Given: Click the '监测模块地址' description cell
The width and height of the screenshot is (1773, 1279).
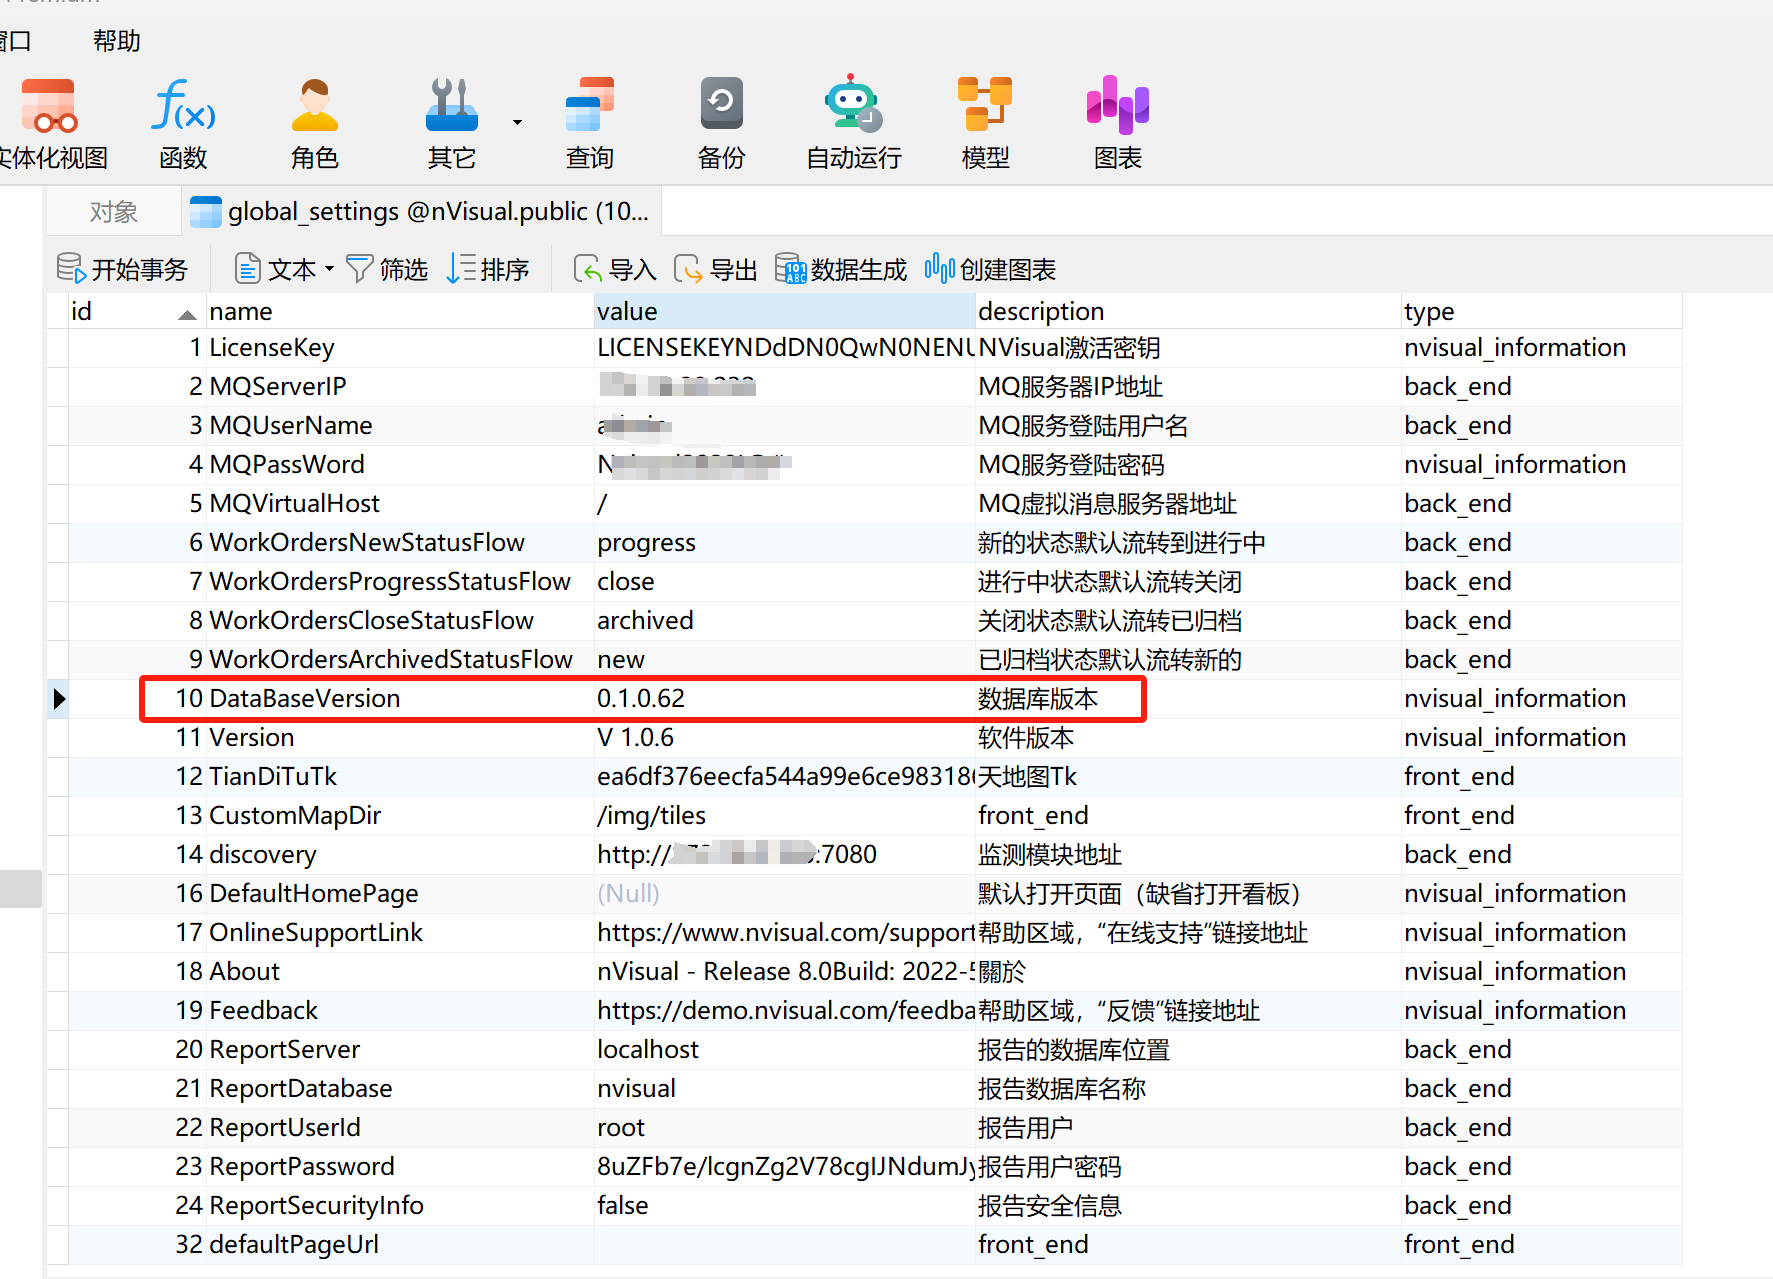Looking at the screenshot, I should (1188, 855).
